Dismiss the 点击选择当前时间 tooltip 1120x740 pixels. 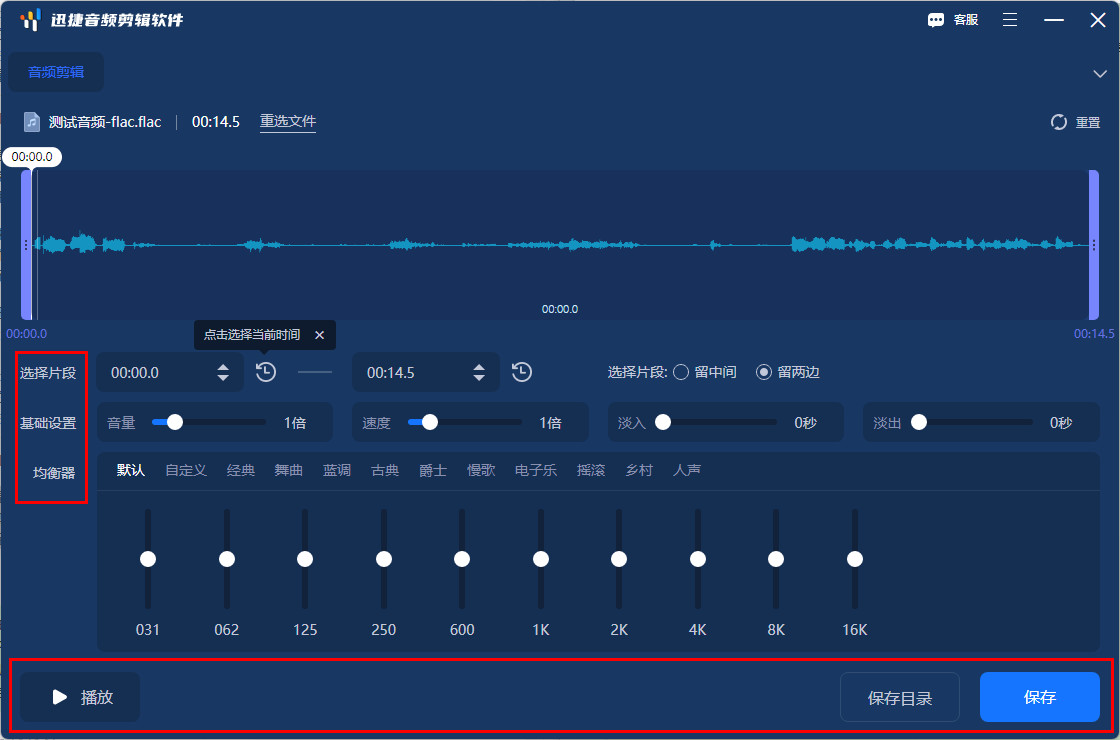[319, 335]
